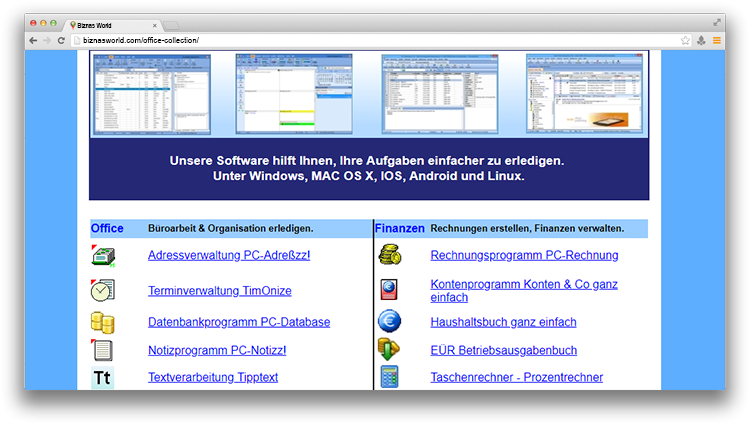
Task: Click the first software screenshot thumbnail
Action: click(x=151, y=94)
